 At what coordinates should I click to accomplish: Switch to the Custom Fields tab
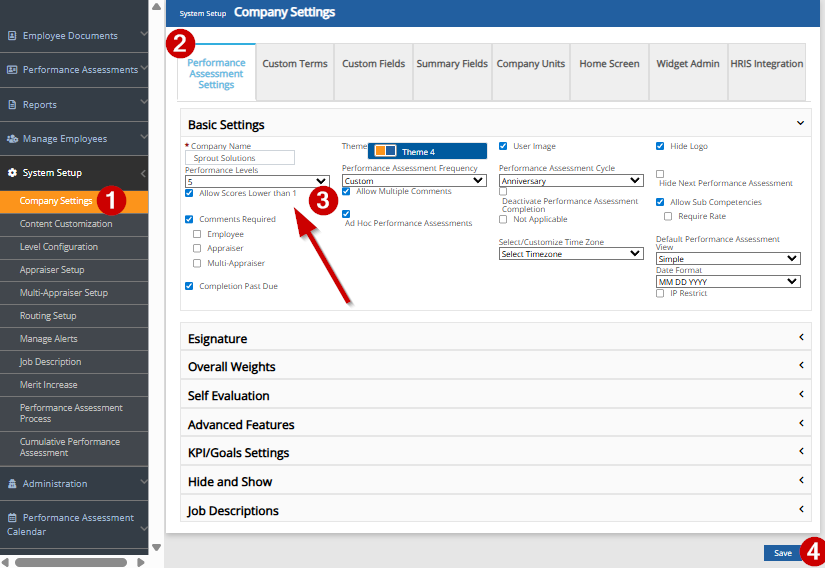click(373, 64)
